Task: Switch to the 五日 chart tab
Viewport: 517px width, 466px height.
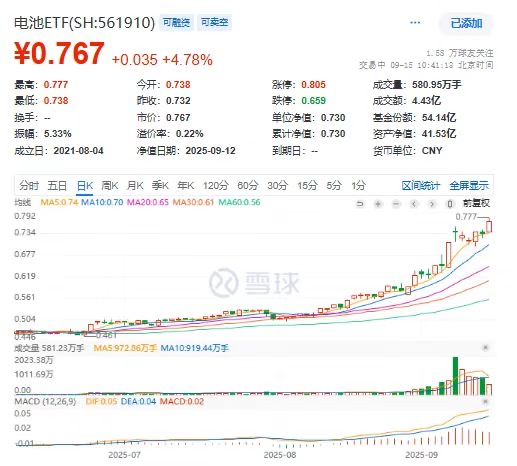Action: [x=57, y=185]
